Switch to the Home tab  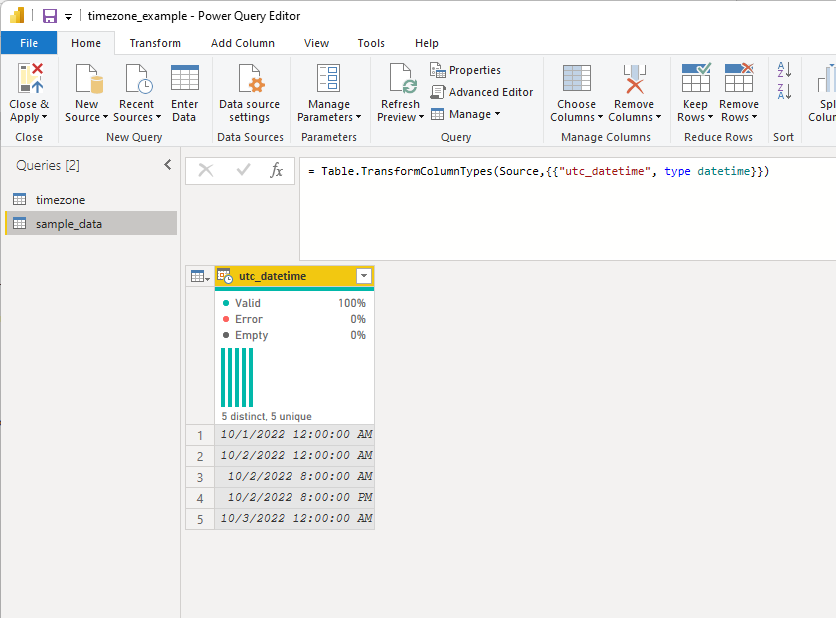[x=86, y=43]
